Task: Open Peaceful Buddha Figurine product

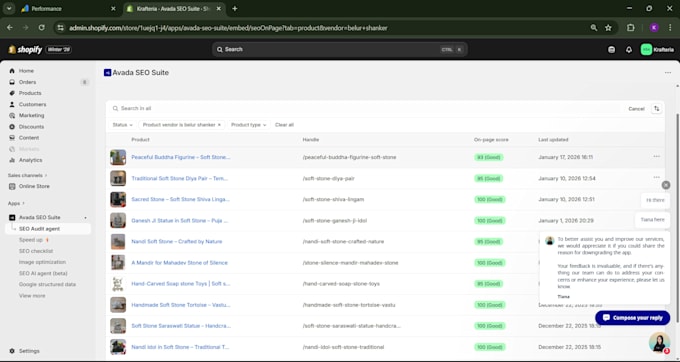Action: [x=180, y=157]
